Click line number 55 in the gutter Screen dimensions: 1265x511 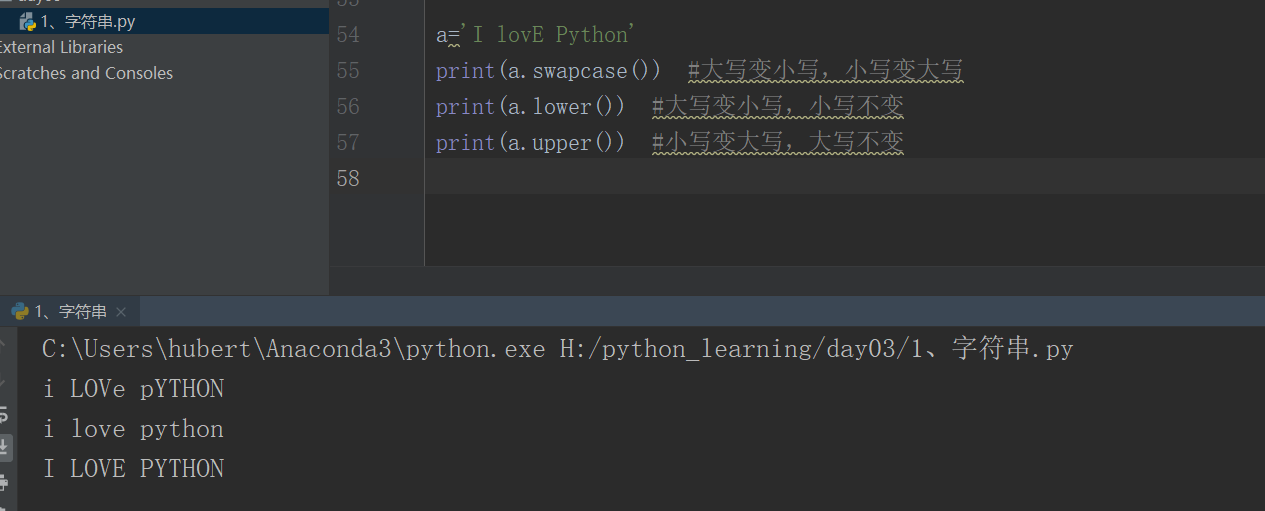347,71
